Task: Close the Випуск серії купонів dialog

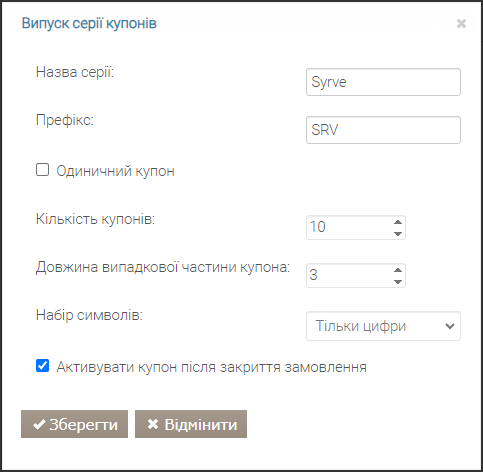Action: coord(461,24)
